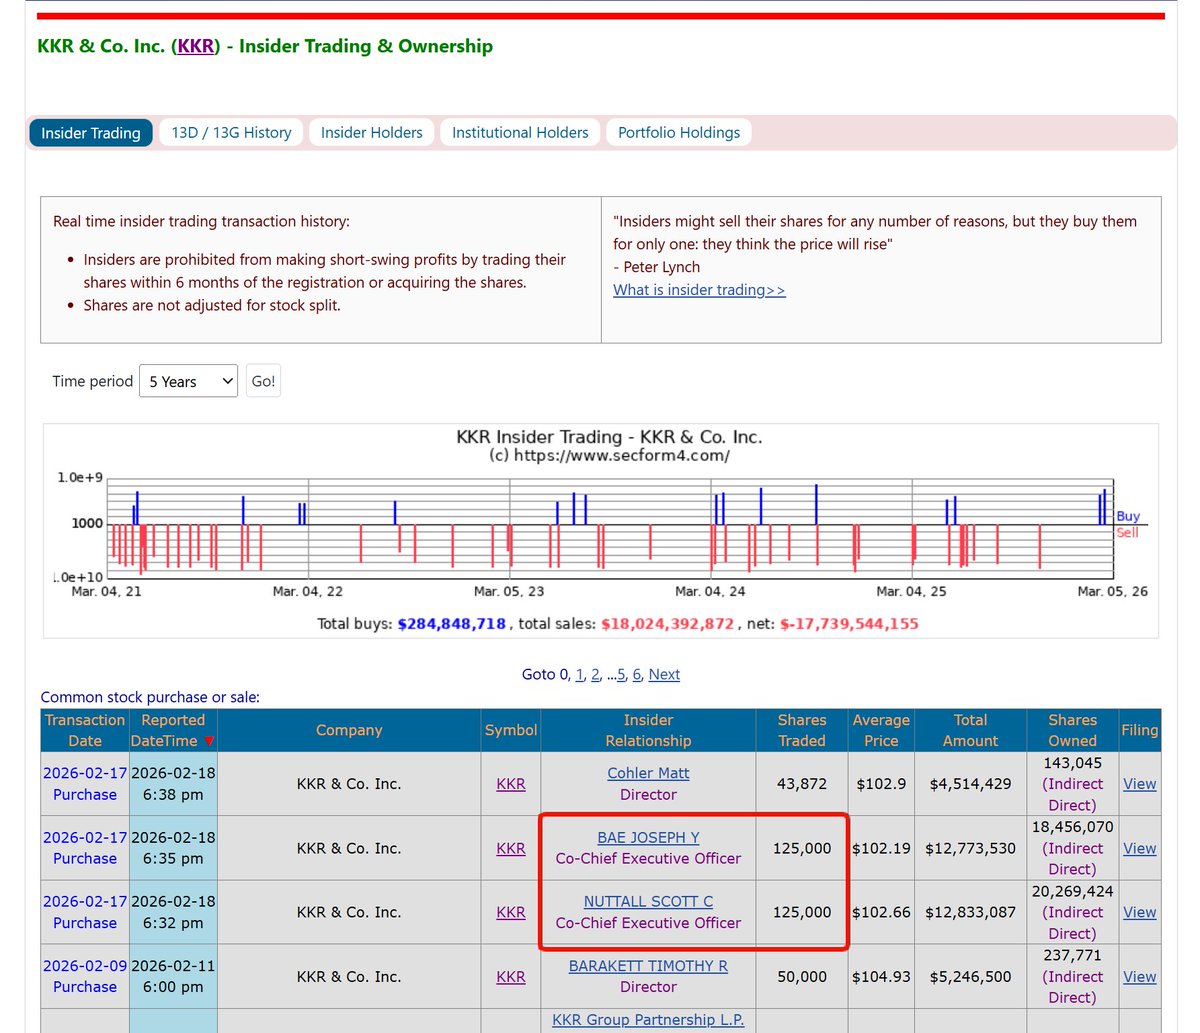Click the 2026-02-09 Purchase transaction date cell
Viewport: 1200px width, 1033px height.
coord(85,976)
